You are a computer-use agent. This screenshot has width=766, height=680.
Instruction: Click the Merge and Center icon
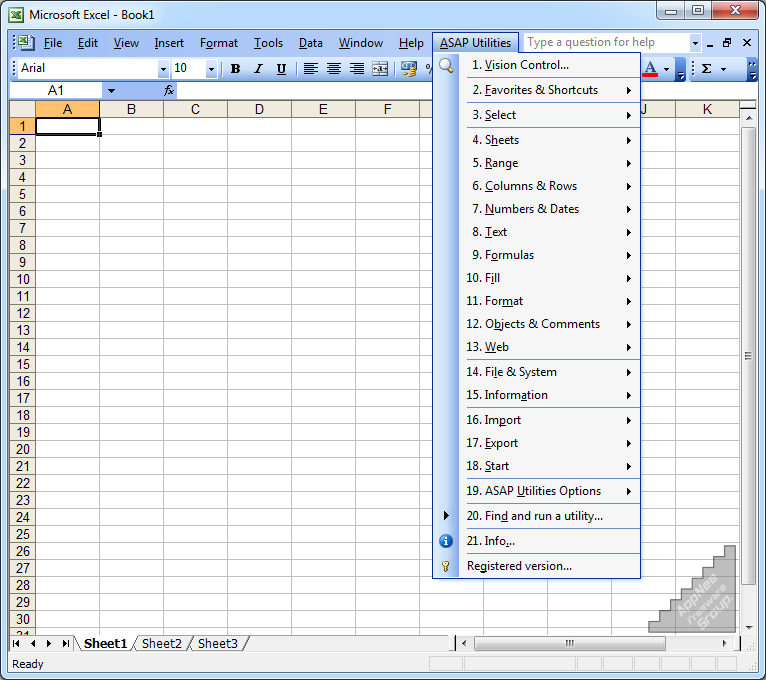[x=380, y=69]
